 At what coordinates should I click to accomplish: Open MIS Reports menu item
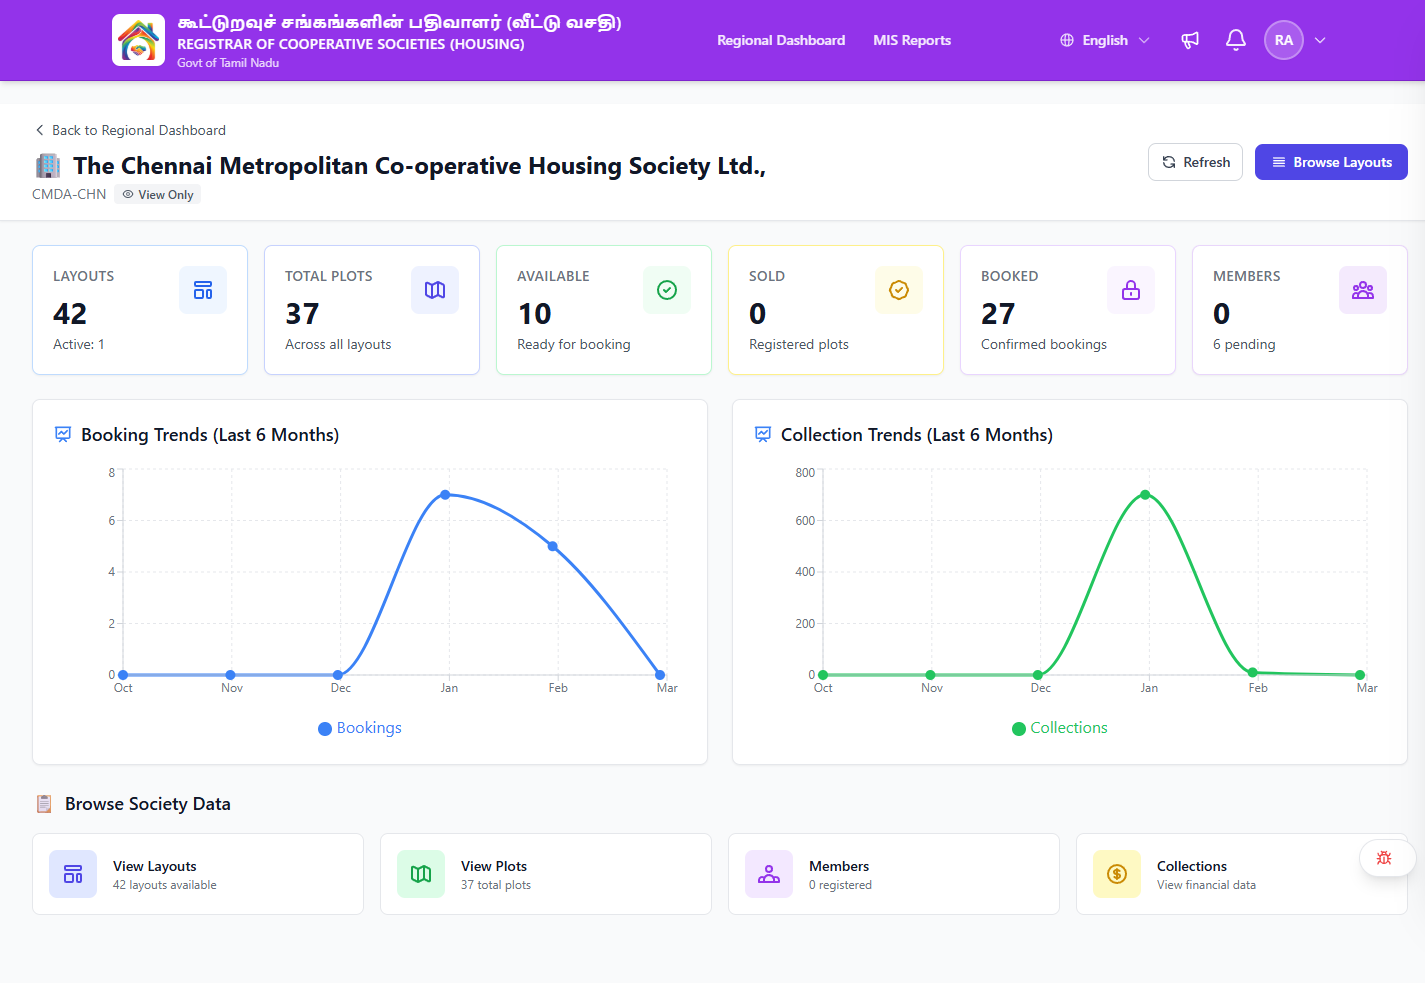[x=912, y=40]
